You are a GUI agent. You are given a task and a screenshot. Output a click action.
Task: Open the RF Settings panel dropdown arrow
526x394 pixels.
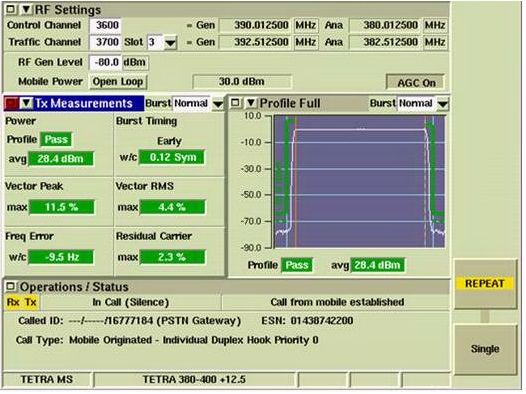tap(25, 10)
